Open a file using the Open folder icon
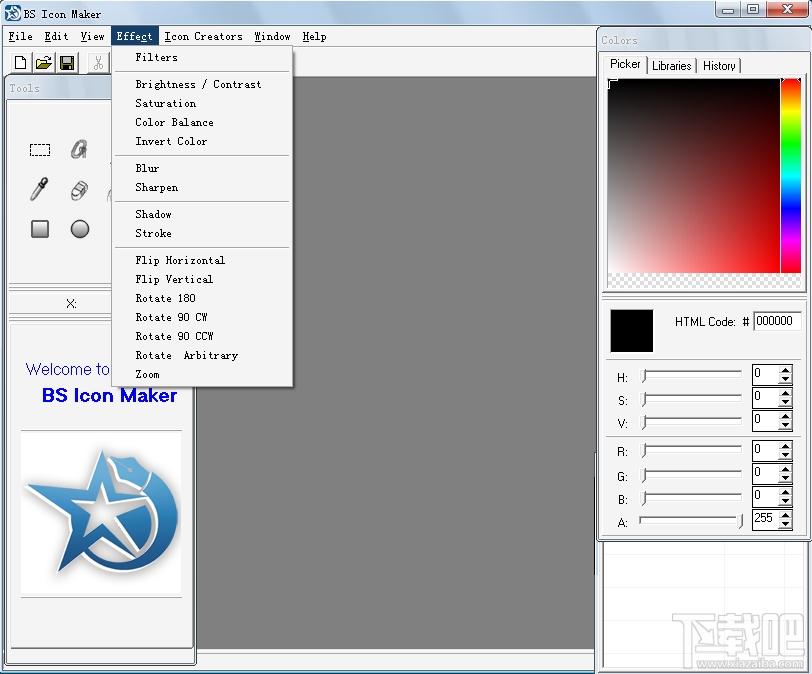The height and width of the screenshot is (674, 812). pos(43,62)
